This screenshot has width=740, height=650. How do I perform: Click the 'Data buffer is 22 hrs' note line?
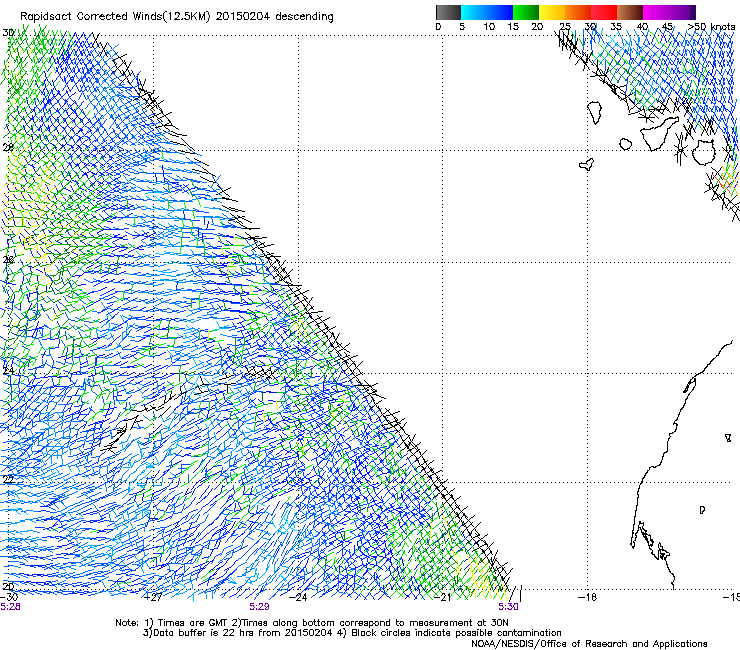coord(352,633)
